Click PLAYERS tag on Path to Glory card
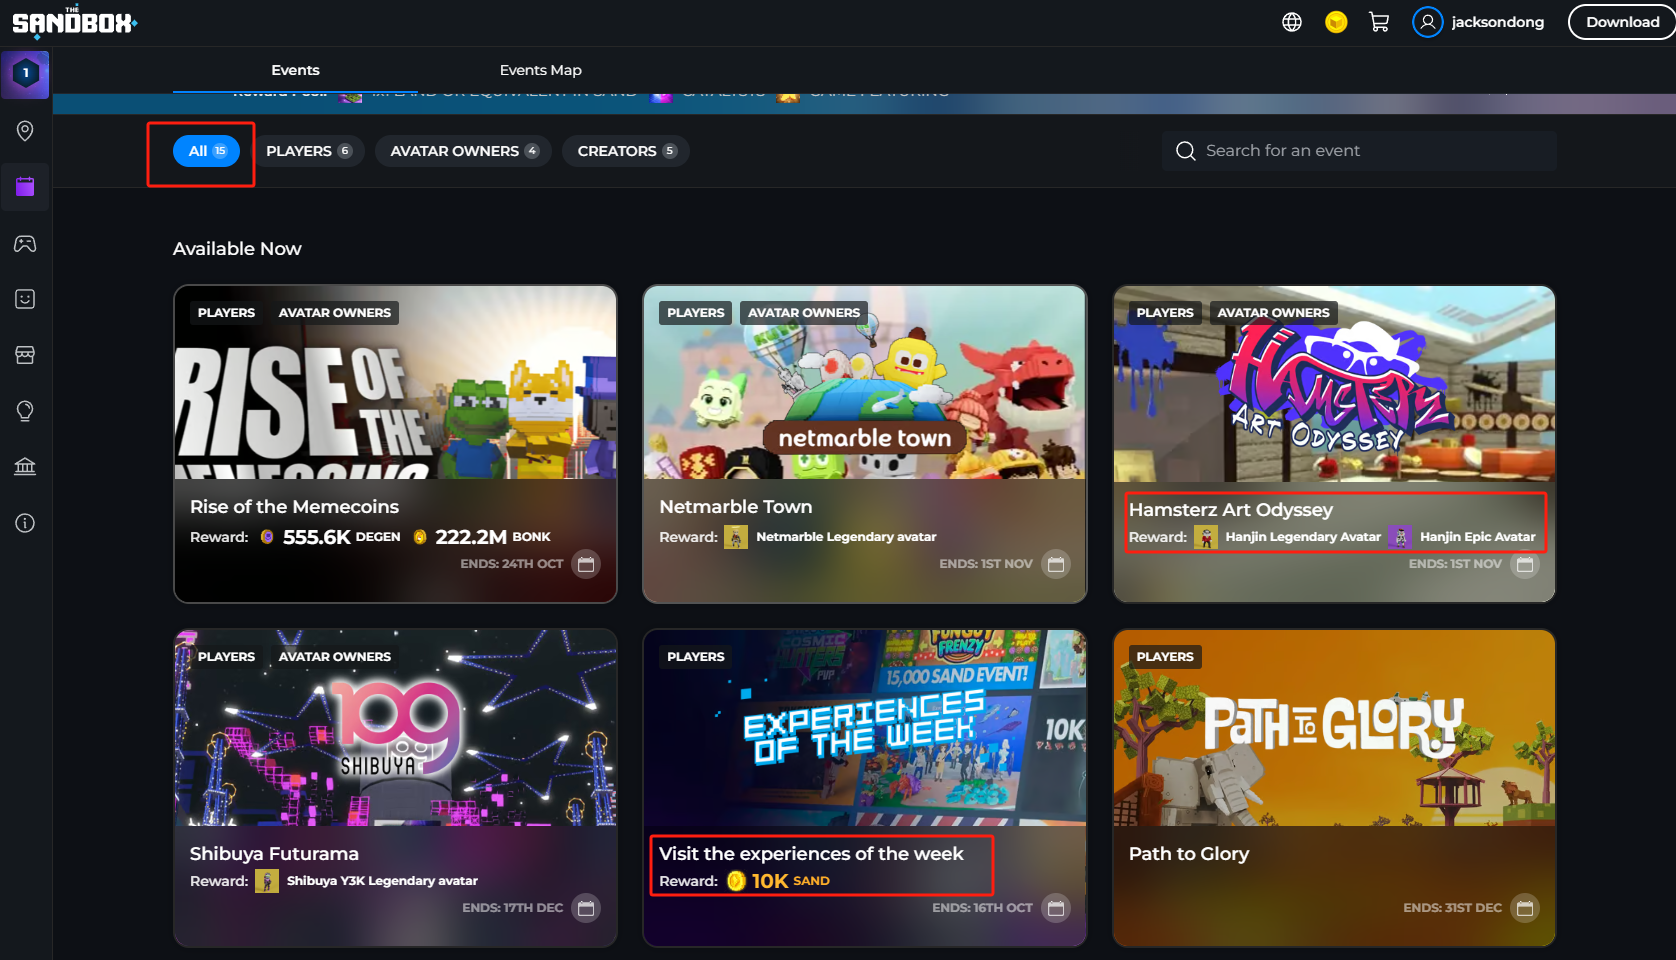The image size is (1676, 960). 1165,657
